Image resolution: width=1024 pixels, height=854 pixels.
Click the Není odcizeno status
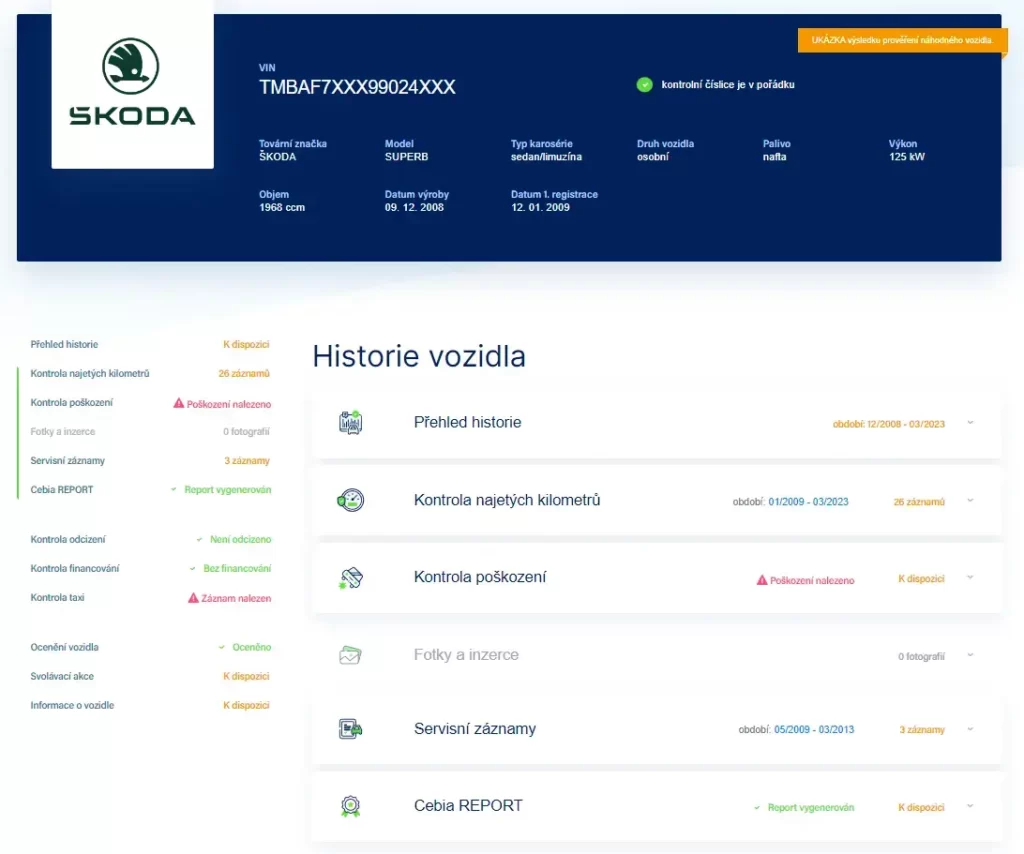pos(240,539)
